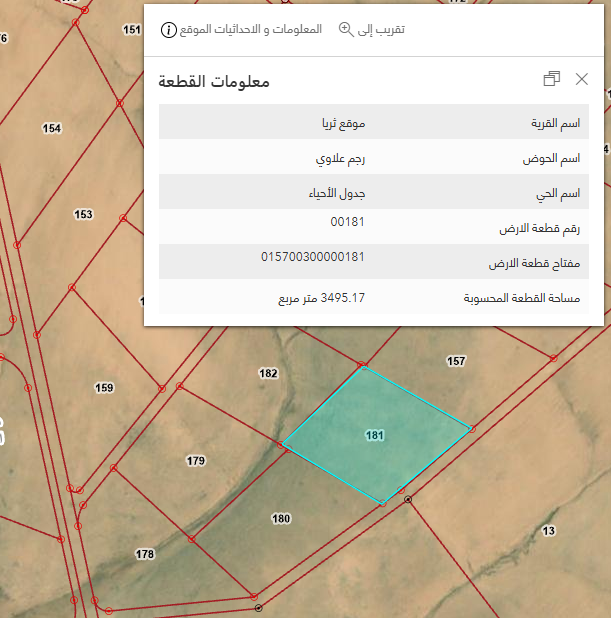Screen dimensions: 611x618
Task: Select the تقريب إلى zoom action
Action: pyautogui.click(x=381, y=30)
